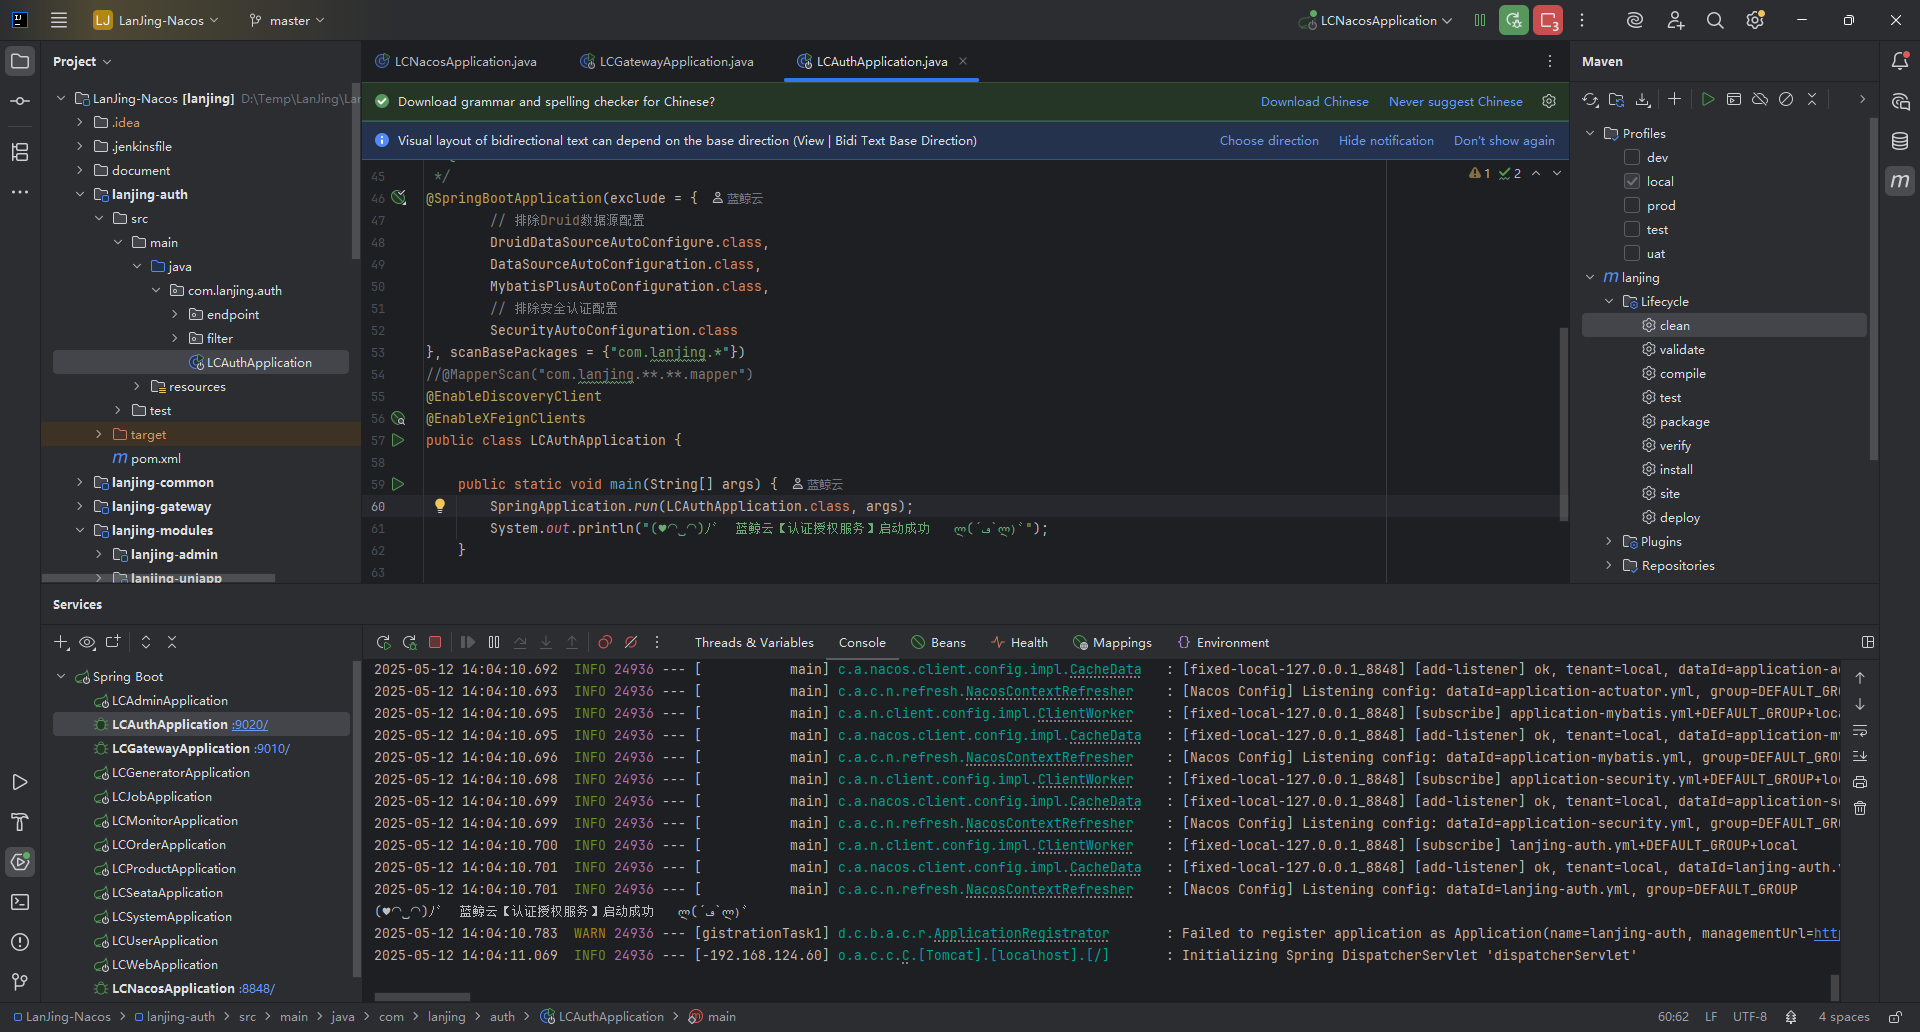
Task: Stop the running auth service
Action: [435, 642]
